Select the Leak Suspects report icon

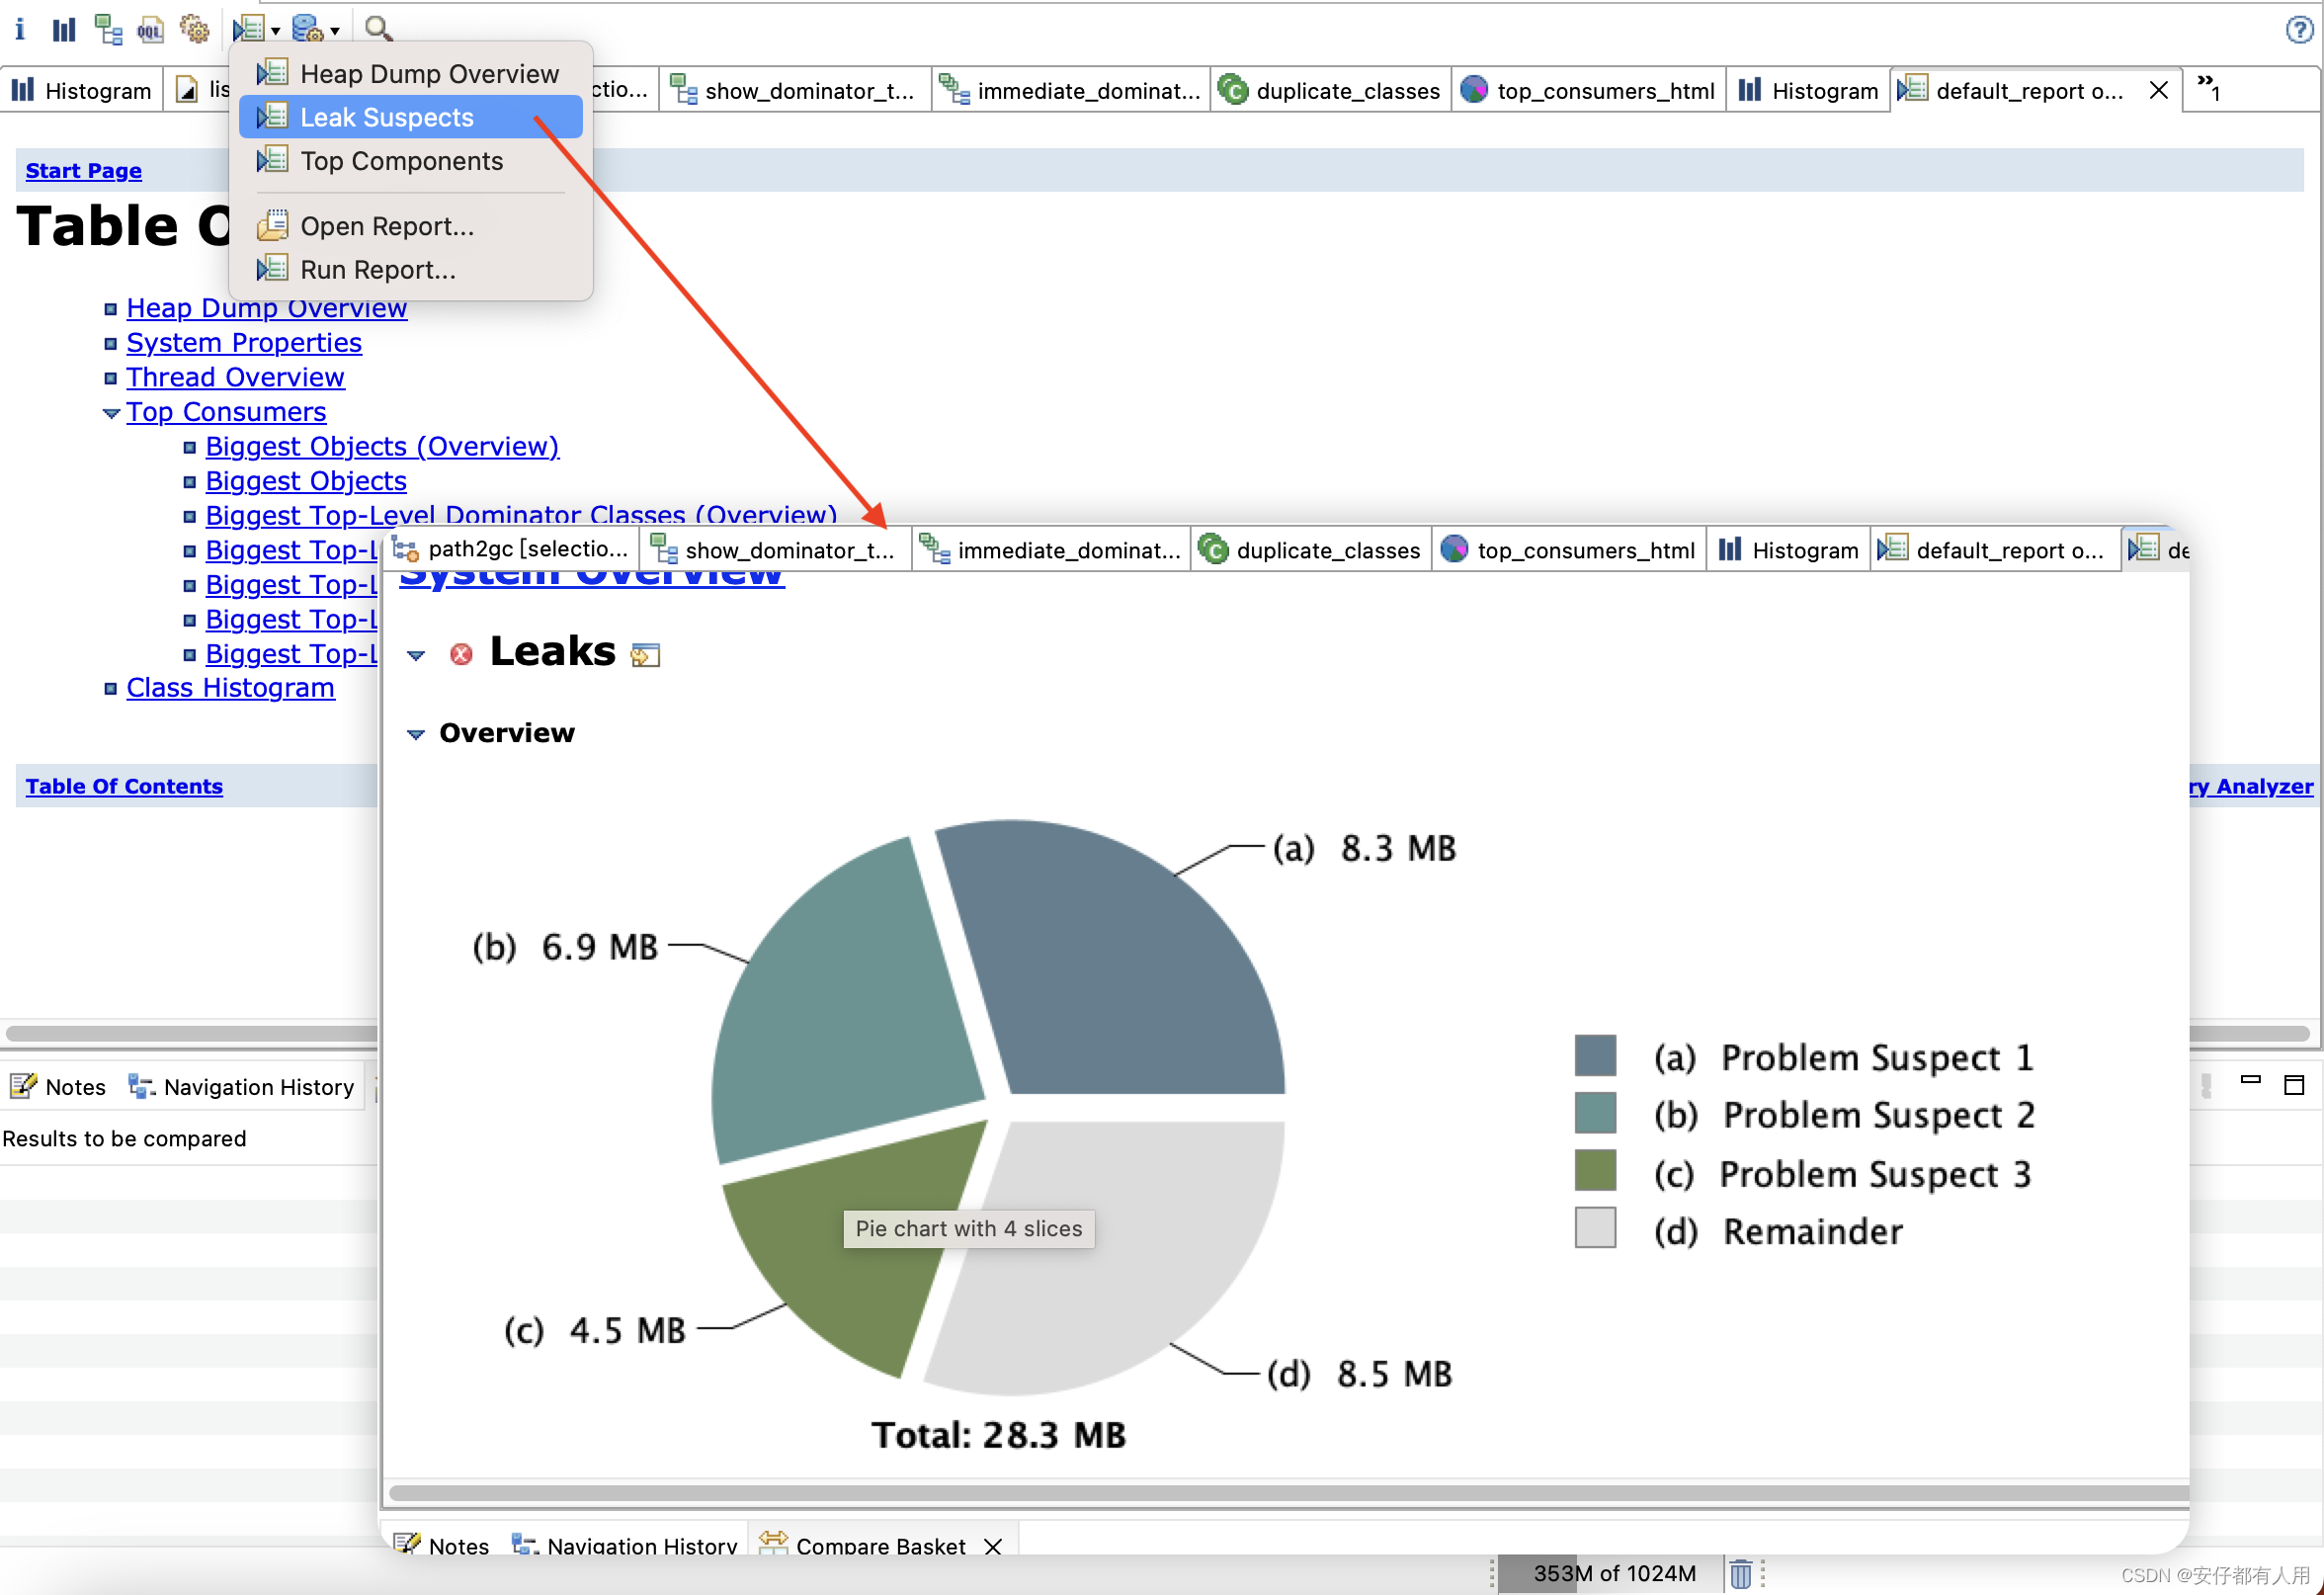272,117
